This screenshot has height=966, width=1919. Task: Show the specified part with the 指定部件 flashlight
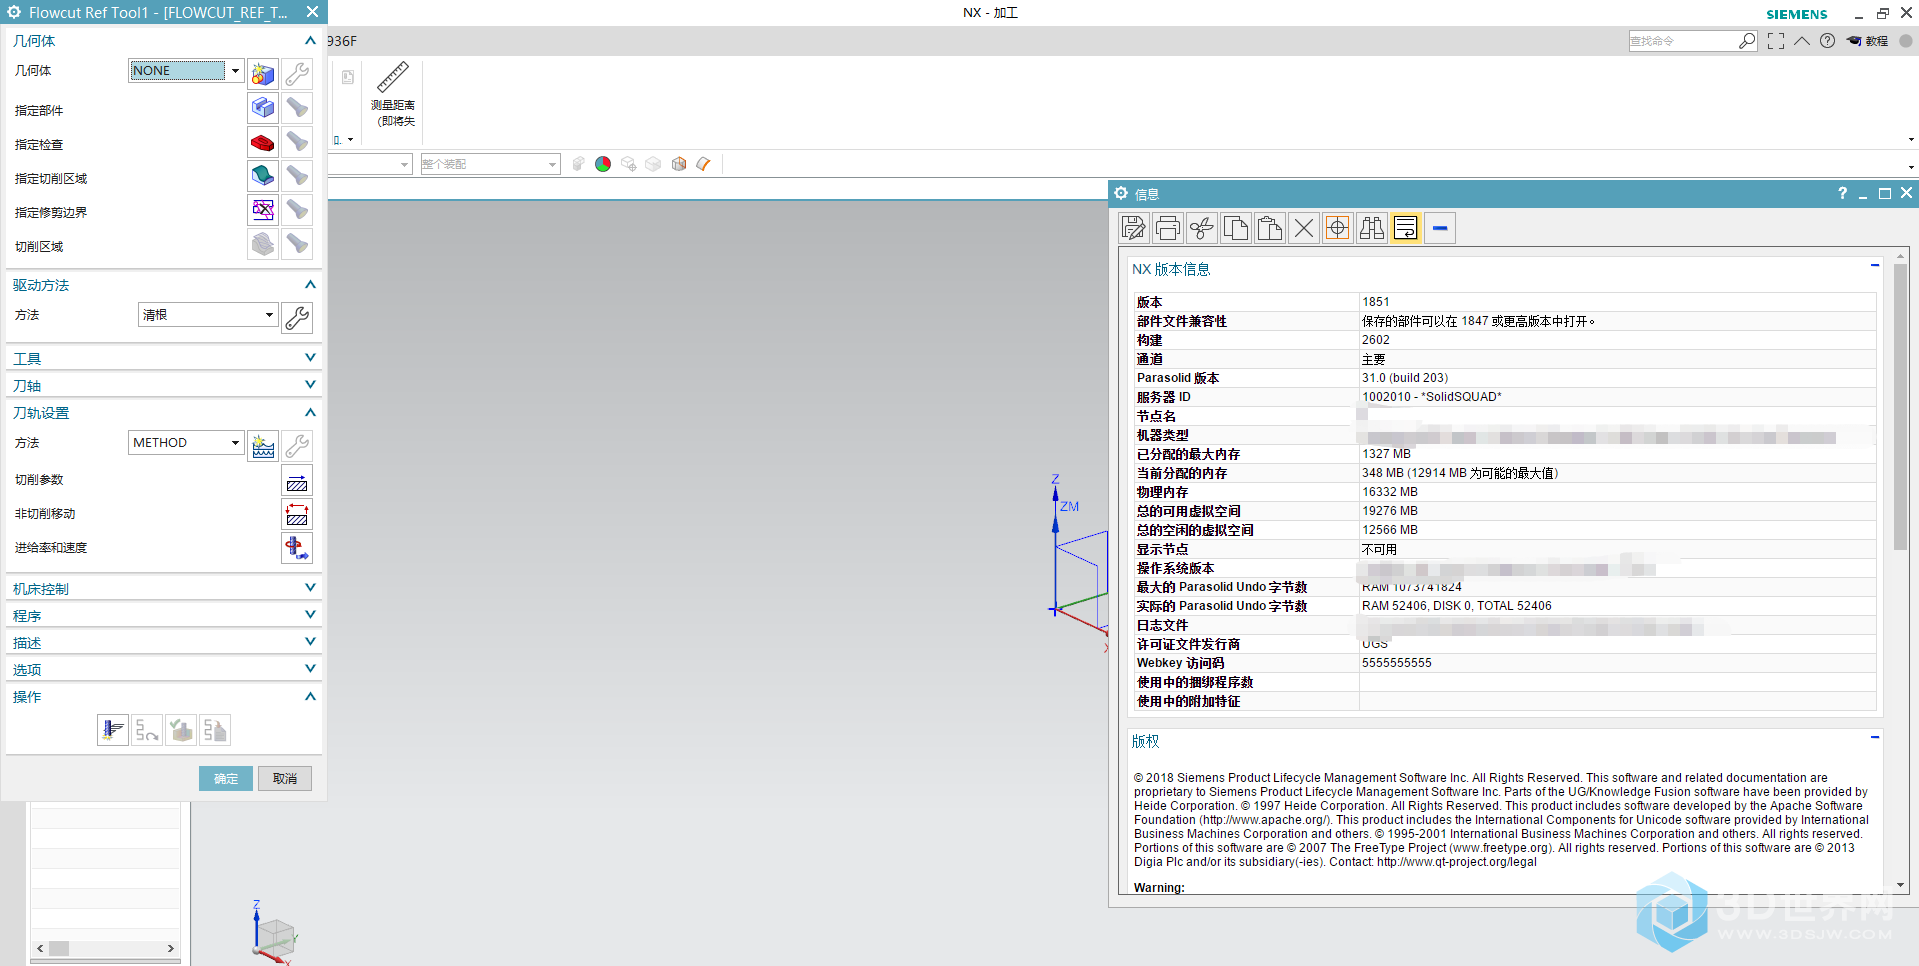[297, 108]
